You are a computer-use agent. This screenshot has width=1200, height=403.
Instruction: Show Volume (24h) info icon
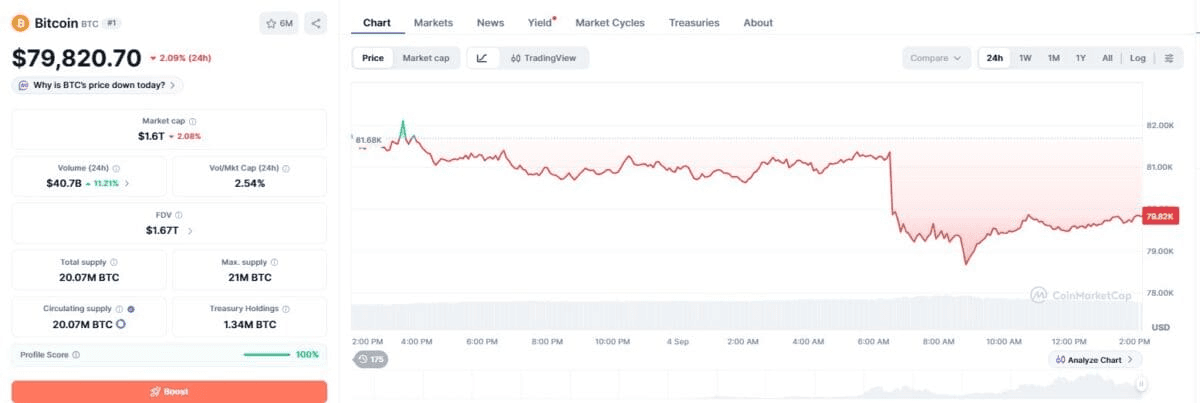pos(116,168)
